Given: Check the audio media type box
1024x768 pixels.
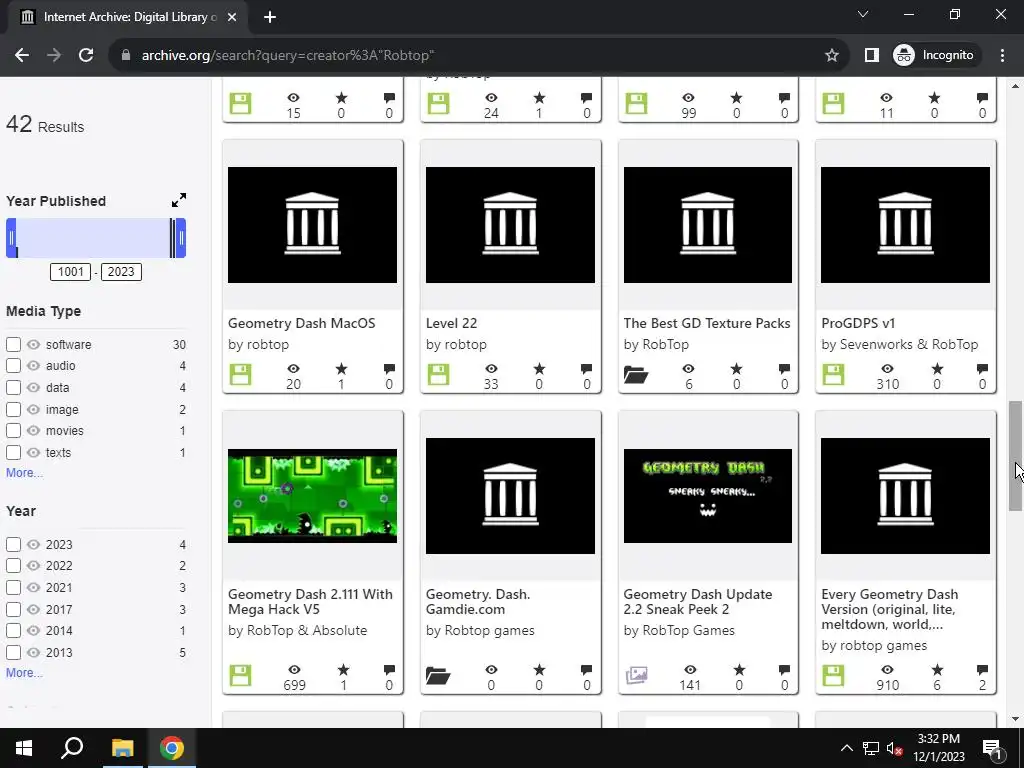Looking at the screenshot, I should point(13,366).
